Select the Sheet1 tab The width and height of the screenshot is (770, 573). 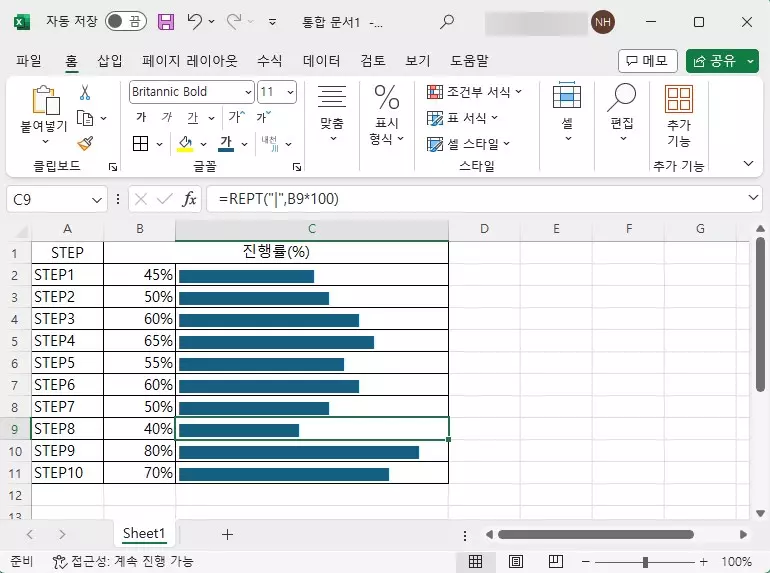144,534
